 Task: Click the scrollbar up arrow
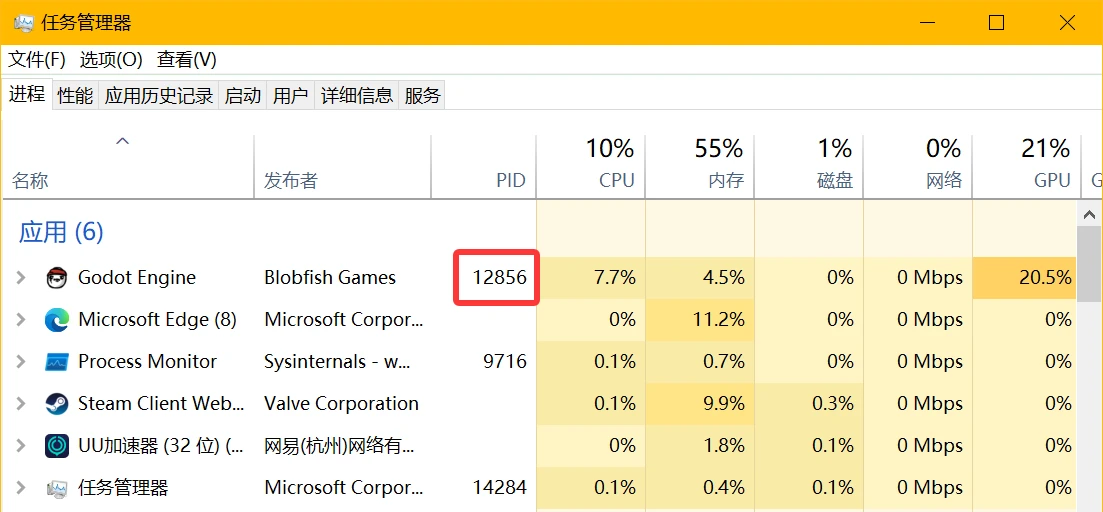click(1091, 214)
